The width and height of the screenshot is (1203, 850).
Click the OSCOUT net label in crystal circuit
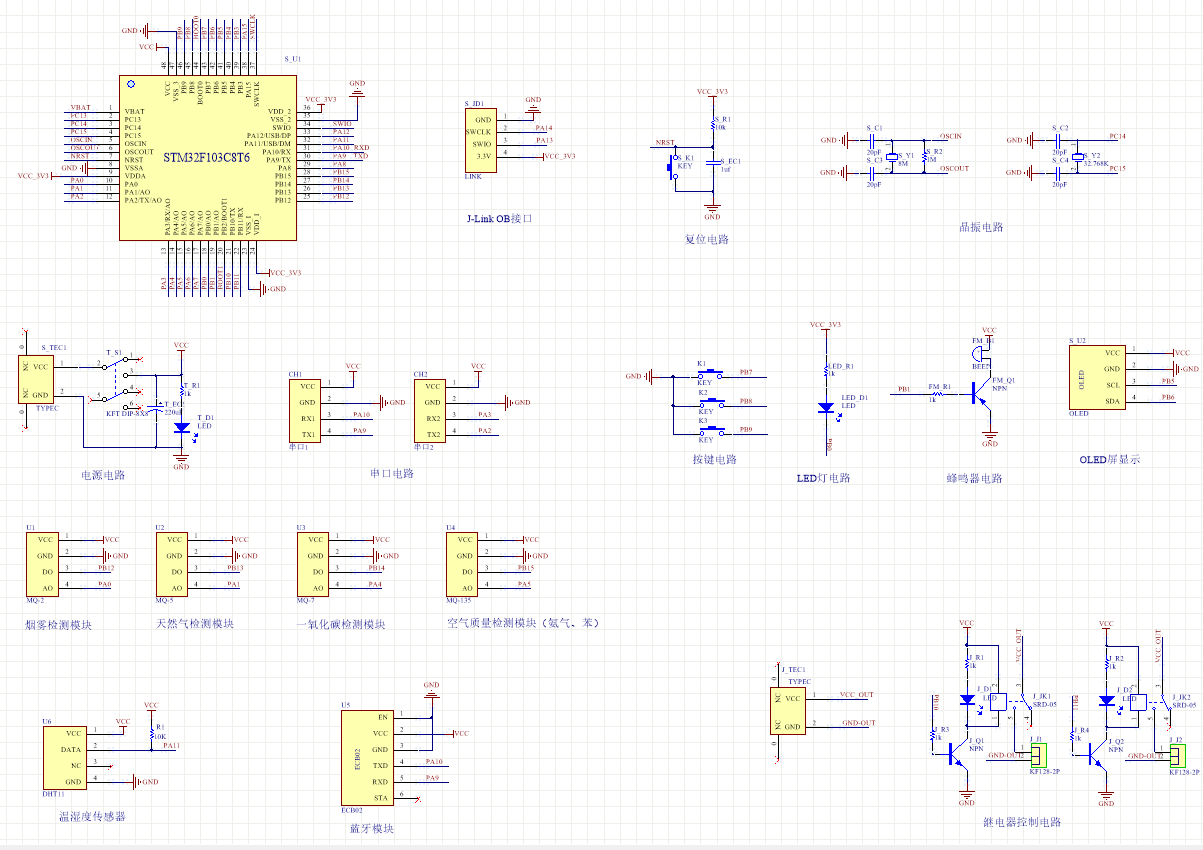point(955,168)
